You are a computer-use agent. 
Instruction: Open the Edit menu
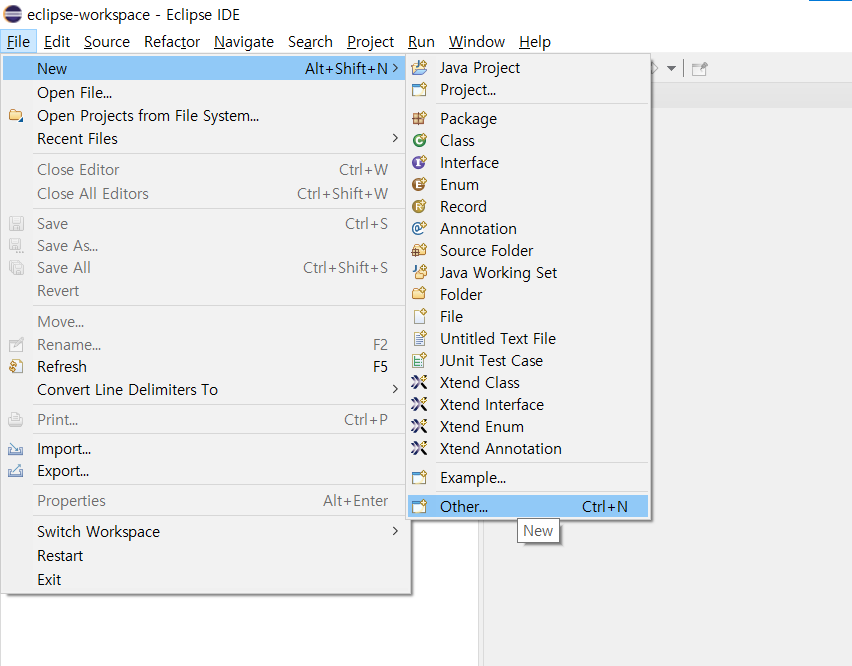point(57,42)
